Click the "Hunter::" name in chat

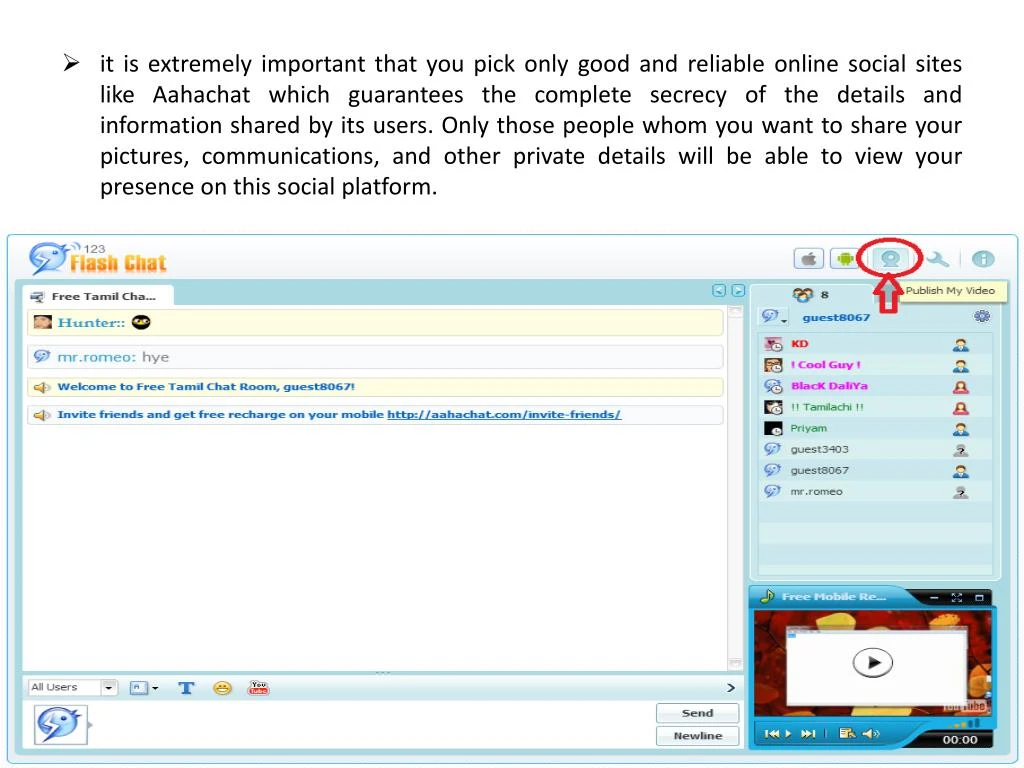pos(91,323)
